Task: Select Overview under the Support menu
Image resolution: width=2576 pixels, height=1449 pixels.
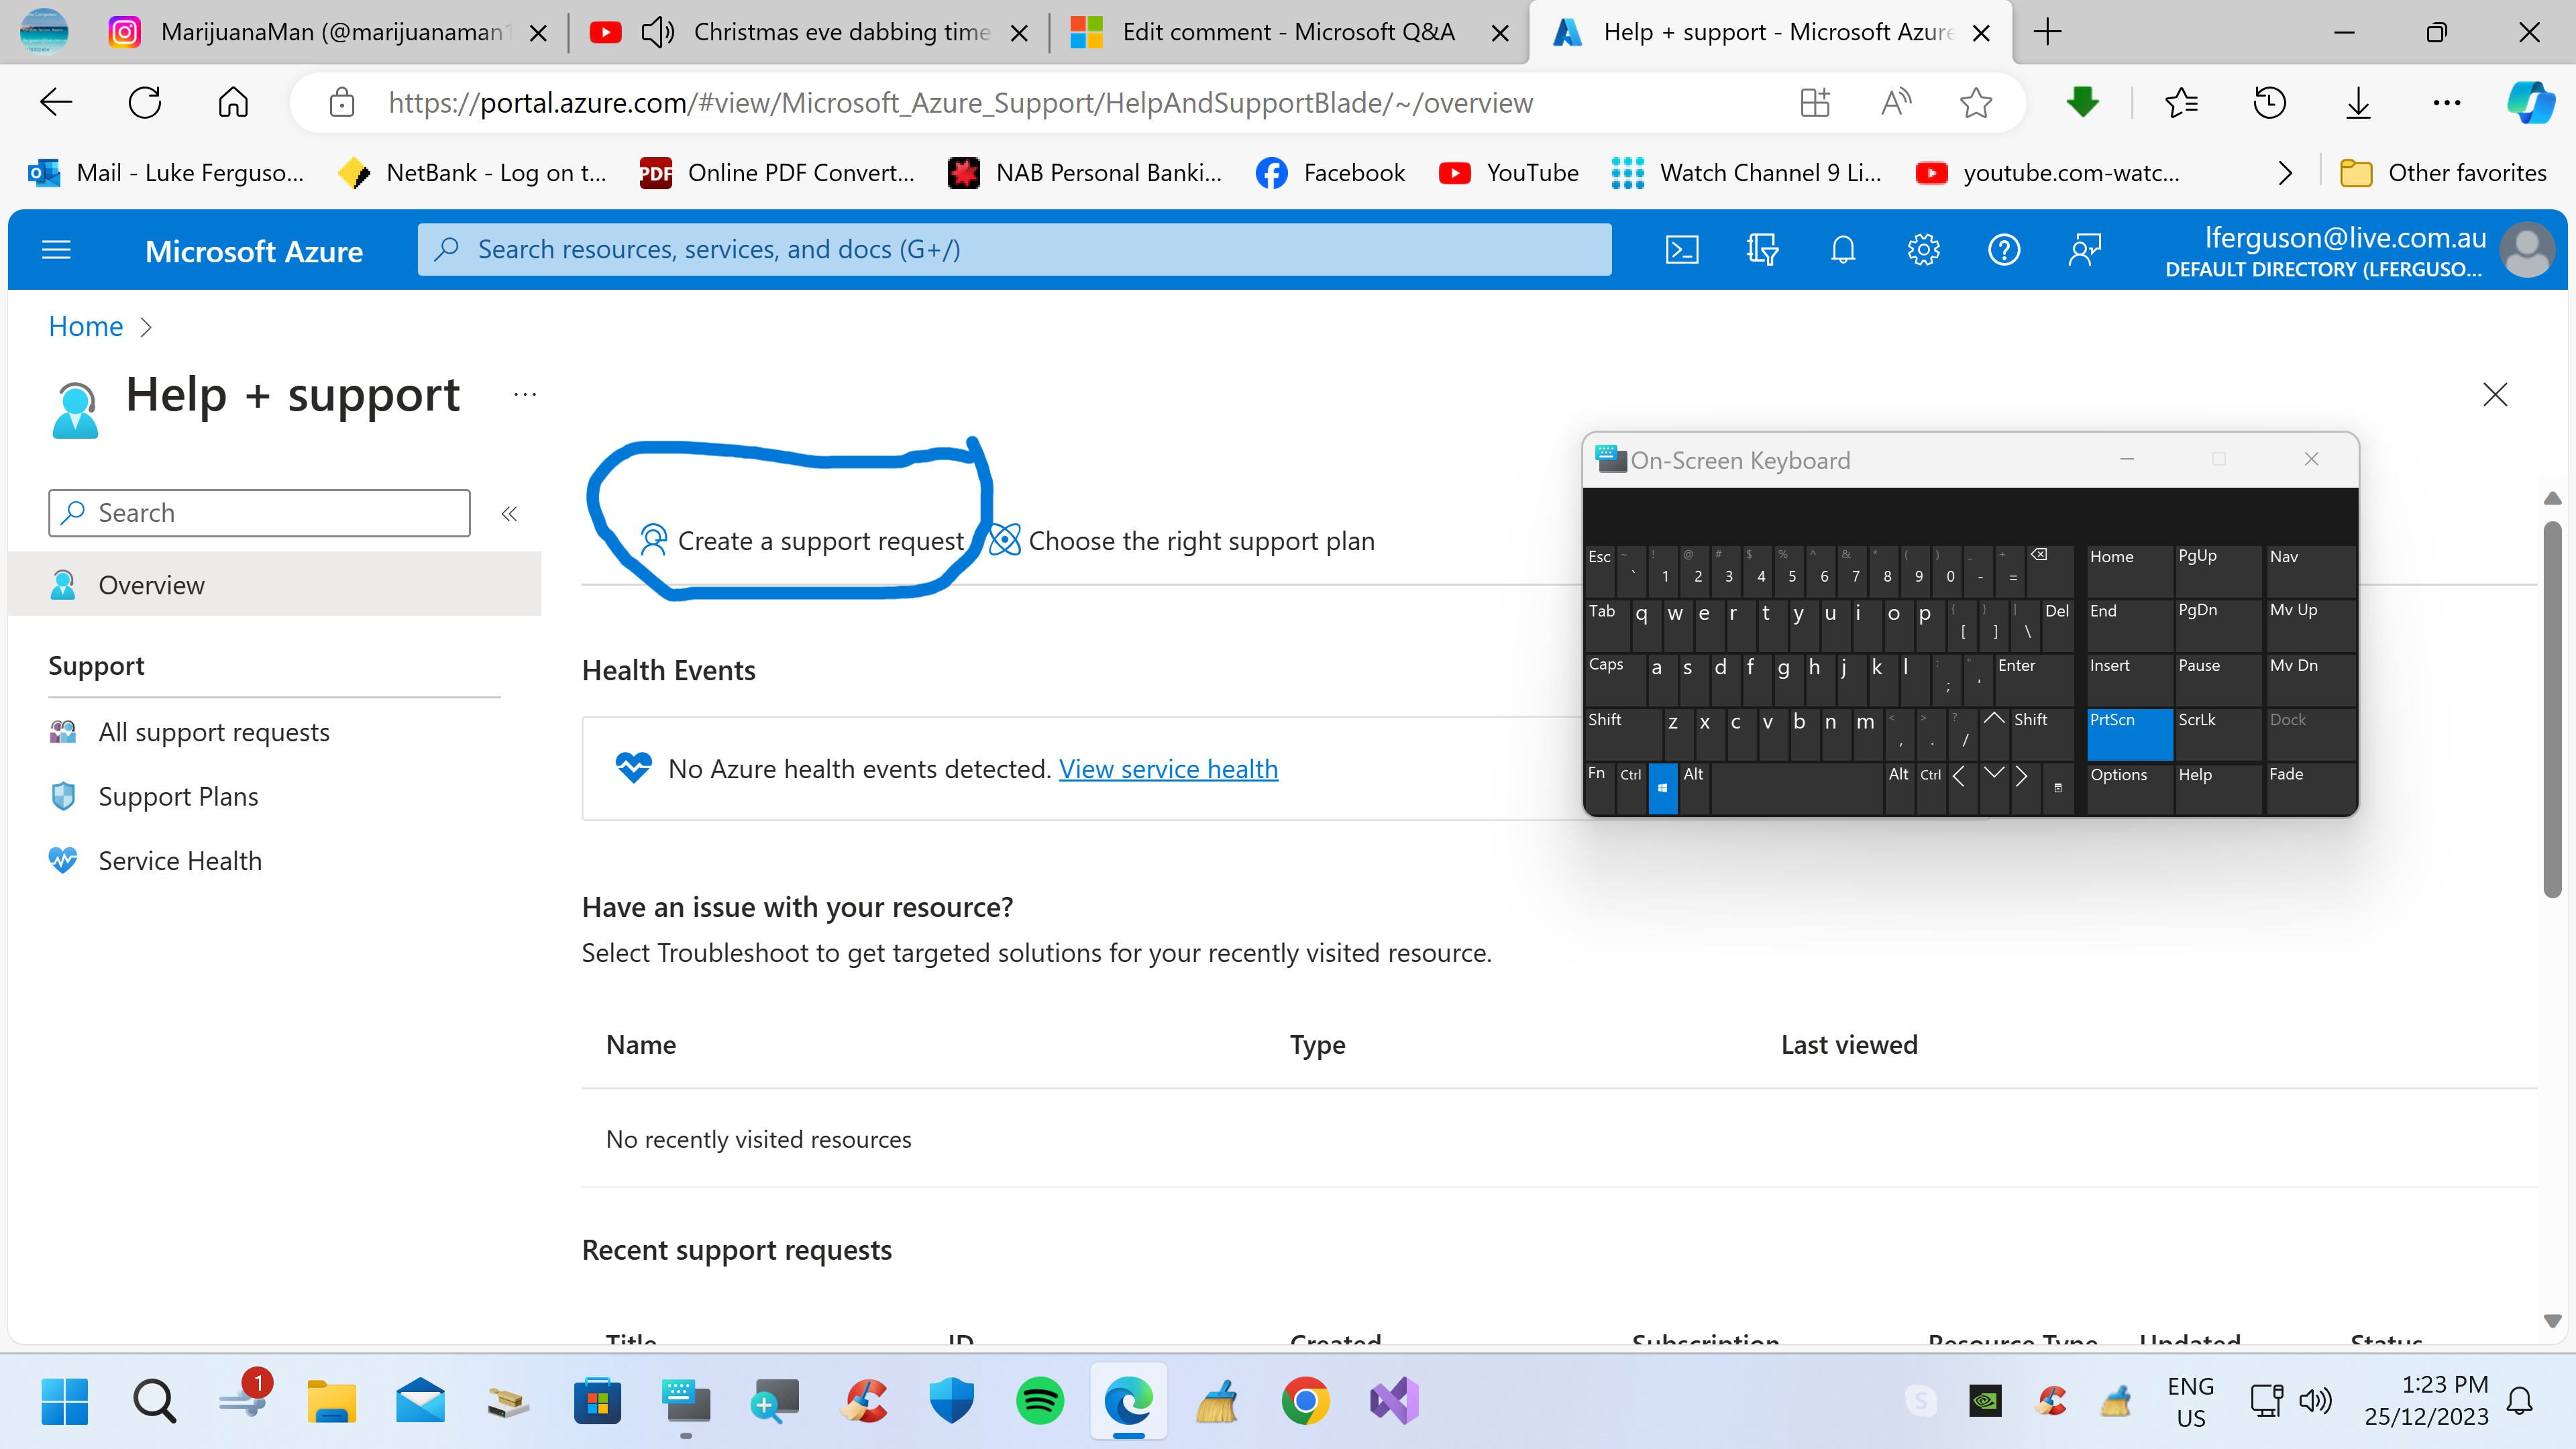Action: click(x=151, y=584)
